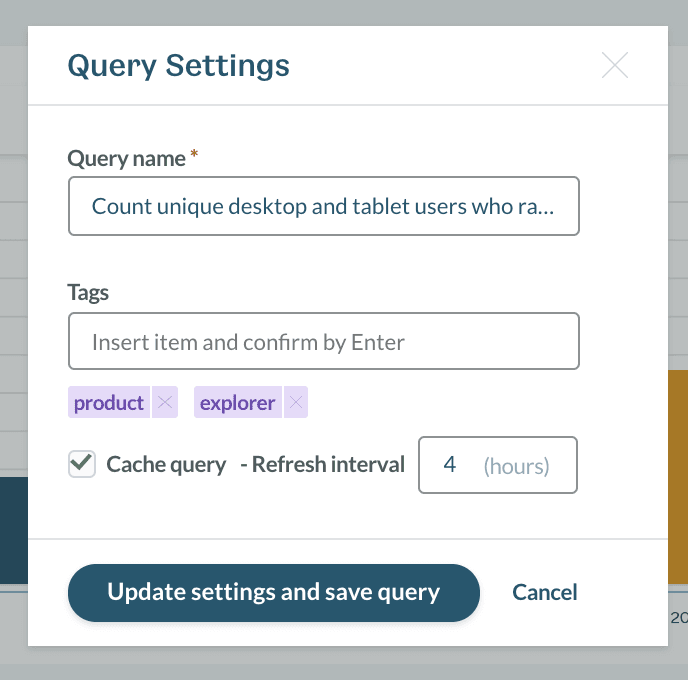The image size is (688, 680).
Task: Select the product tag chip
Action: (109, 402)
